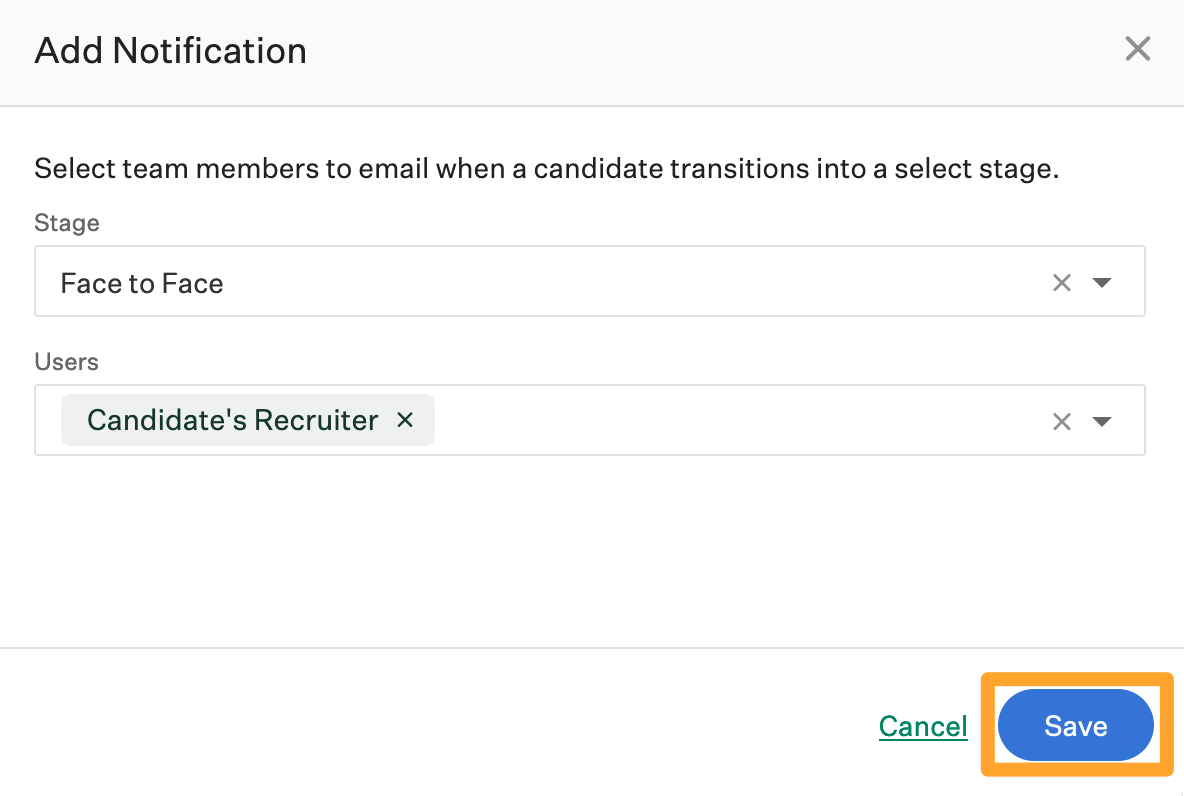Screen dimensions: 1184x796
Task: Click the header bar's blank middle area
Action: point(700,50)
